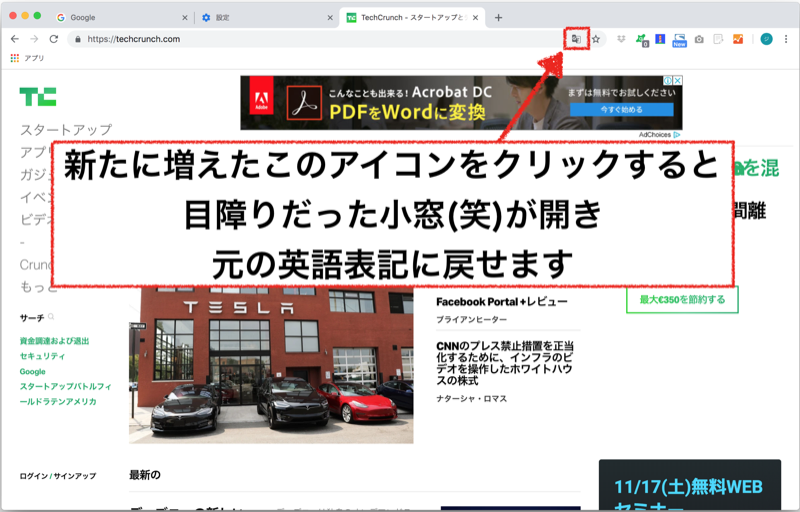Open the Dropbox extension icon
800x512 pixels.
click(621, 39)
